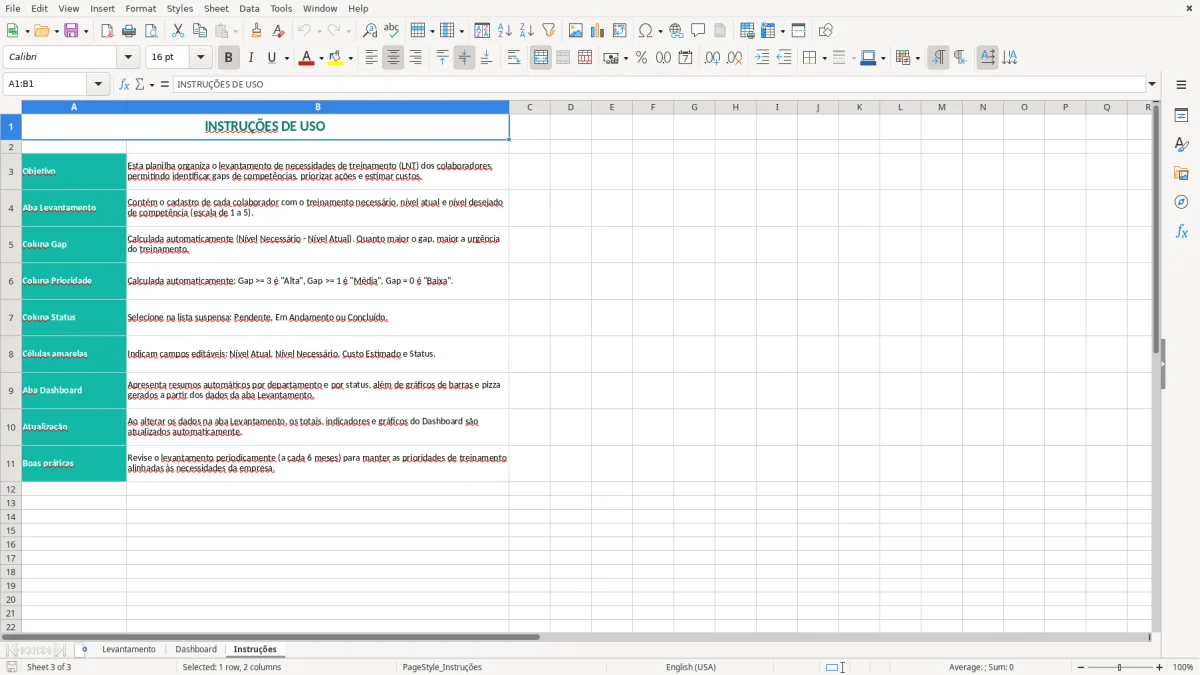Align text right
This screenshot has height=675, width=1200.
click(415, 58)
